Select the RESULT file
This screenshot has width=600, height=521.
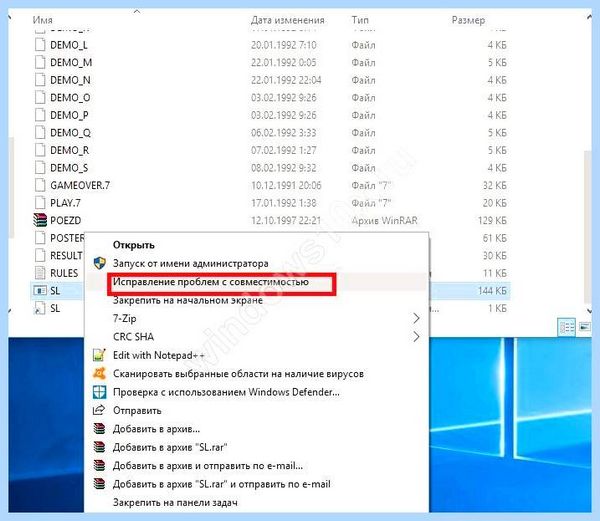(66, 256)
